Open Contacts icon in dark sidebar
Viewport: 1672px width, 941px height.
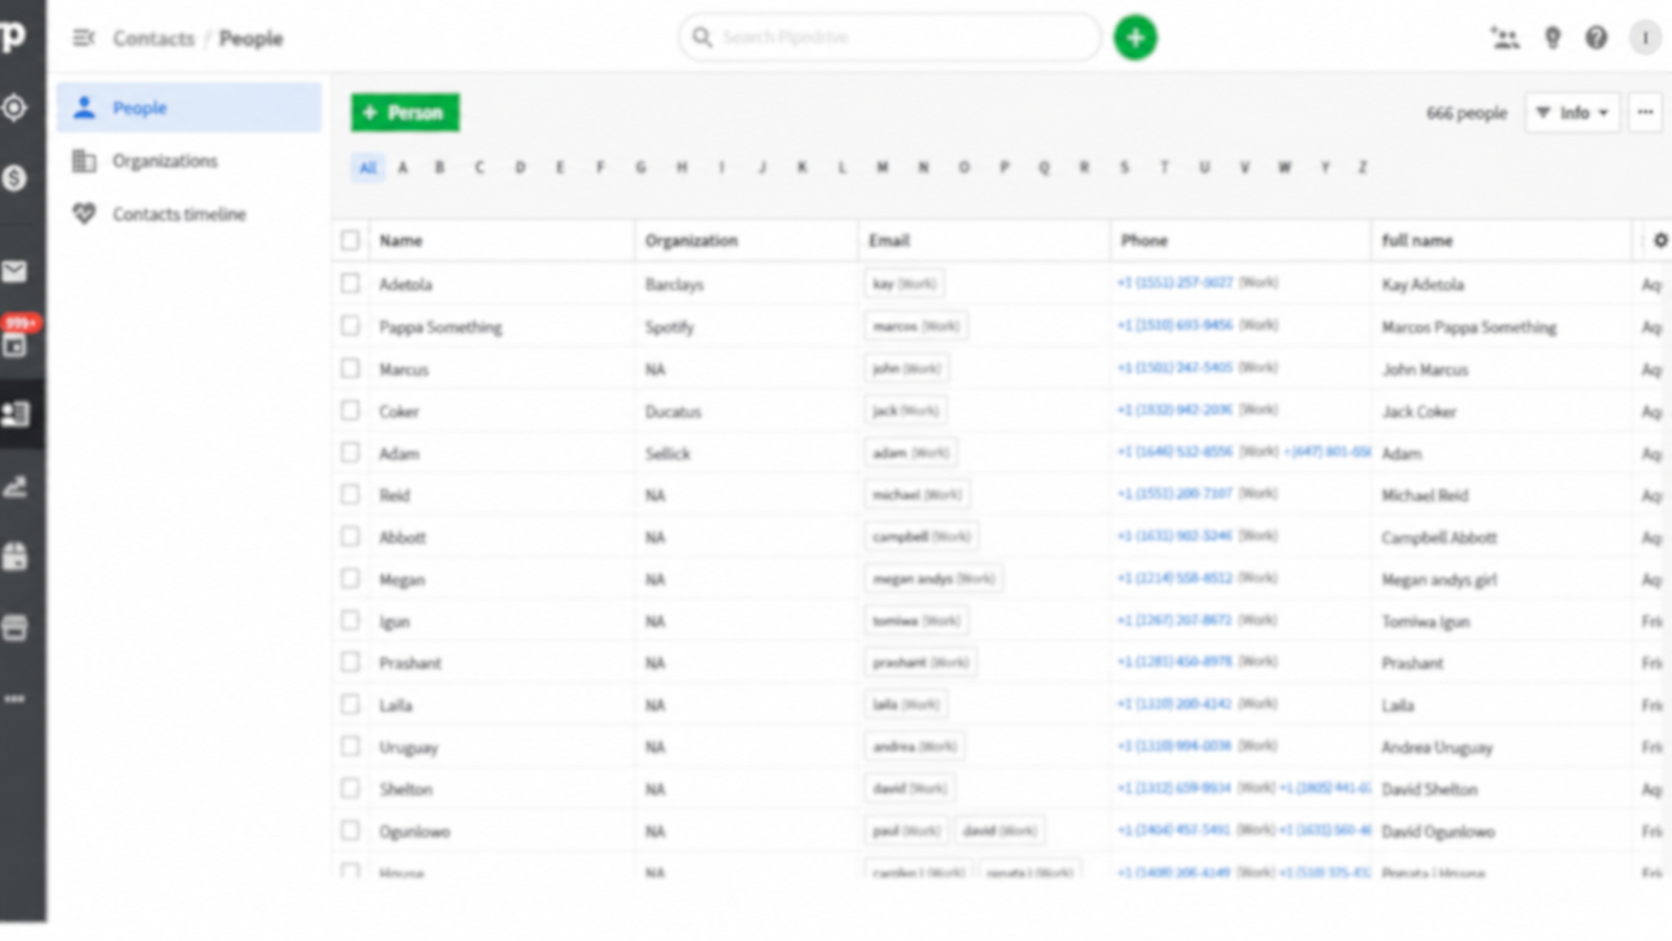click(x=16, y=414)
